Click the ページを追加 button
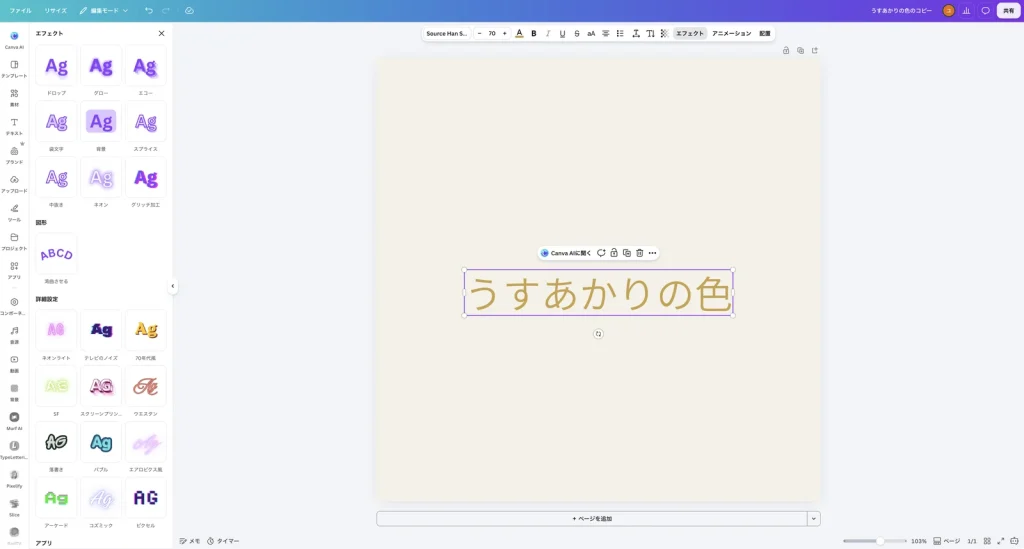This screenshot has width=1024, height=549. [x=592, y=519]
